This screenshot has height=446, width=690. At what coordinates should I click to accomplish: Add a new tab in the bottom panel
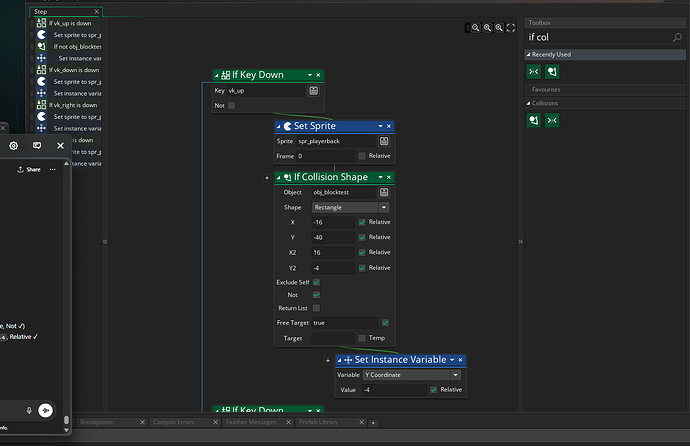coord(373,423)
